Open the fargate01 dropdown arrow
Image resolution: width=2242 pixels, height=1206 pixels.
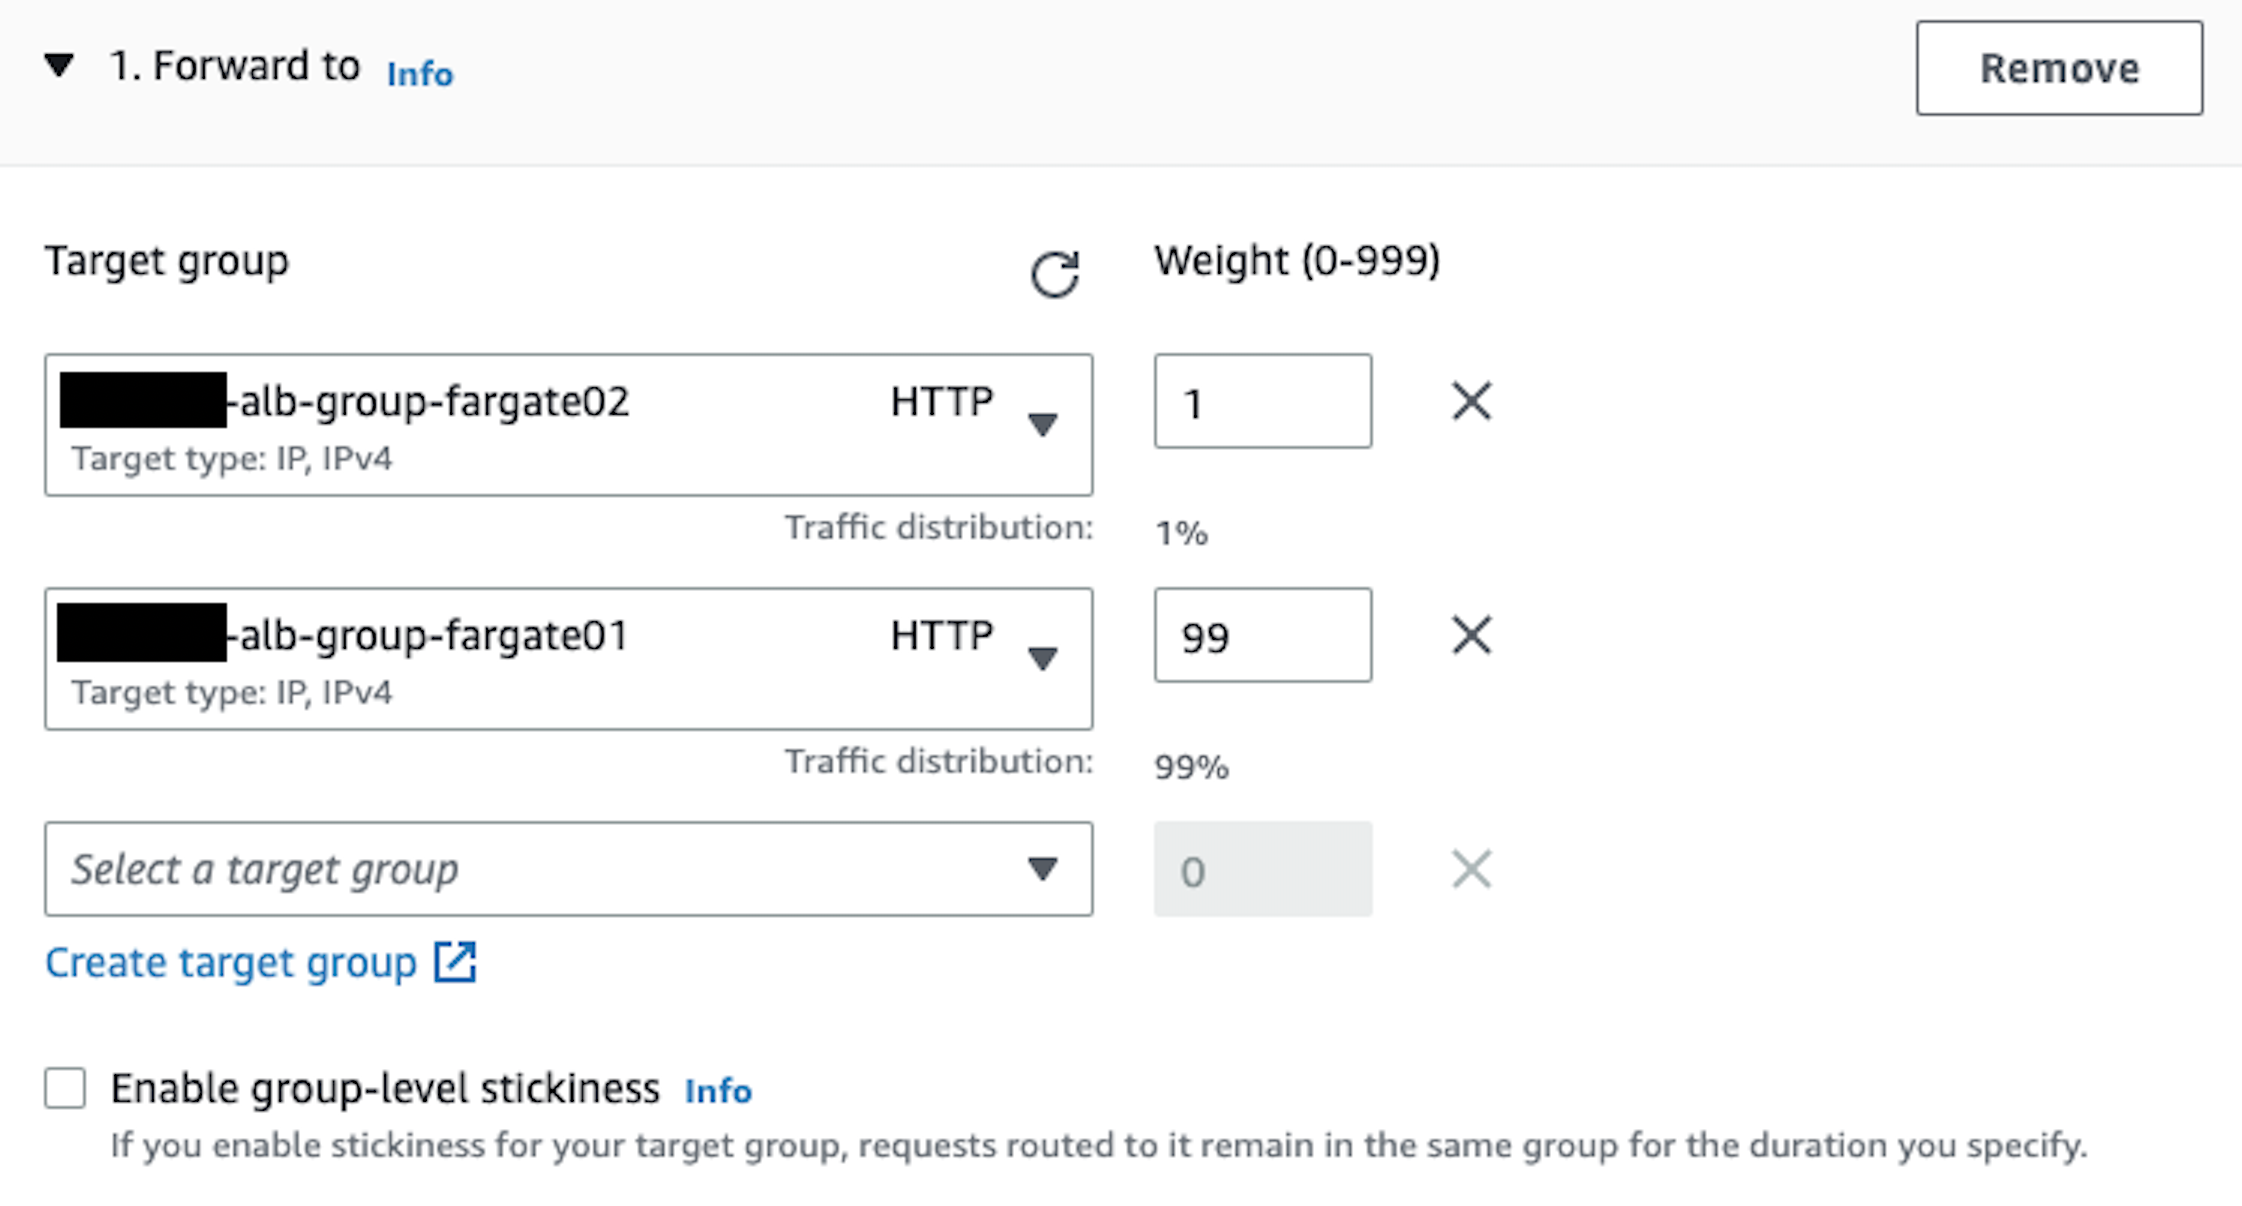click(x=1042, y=658)
